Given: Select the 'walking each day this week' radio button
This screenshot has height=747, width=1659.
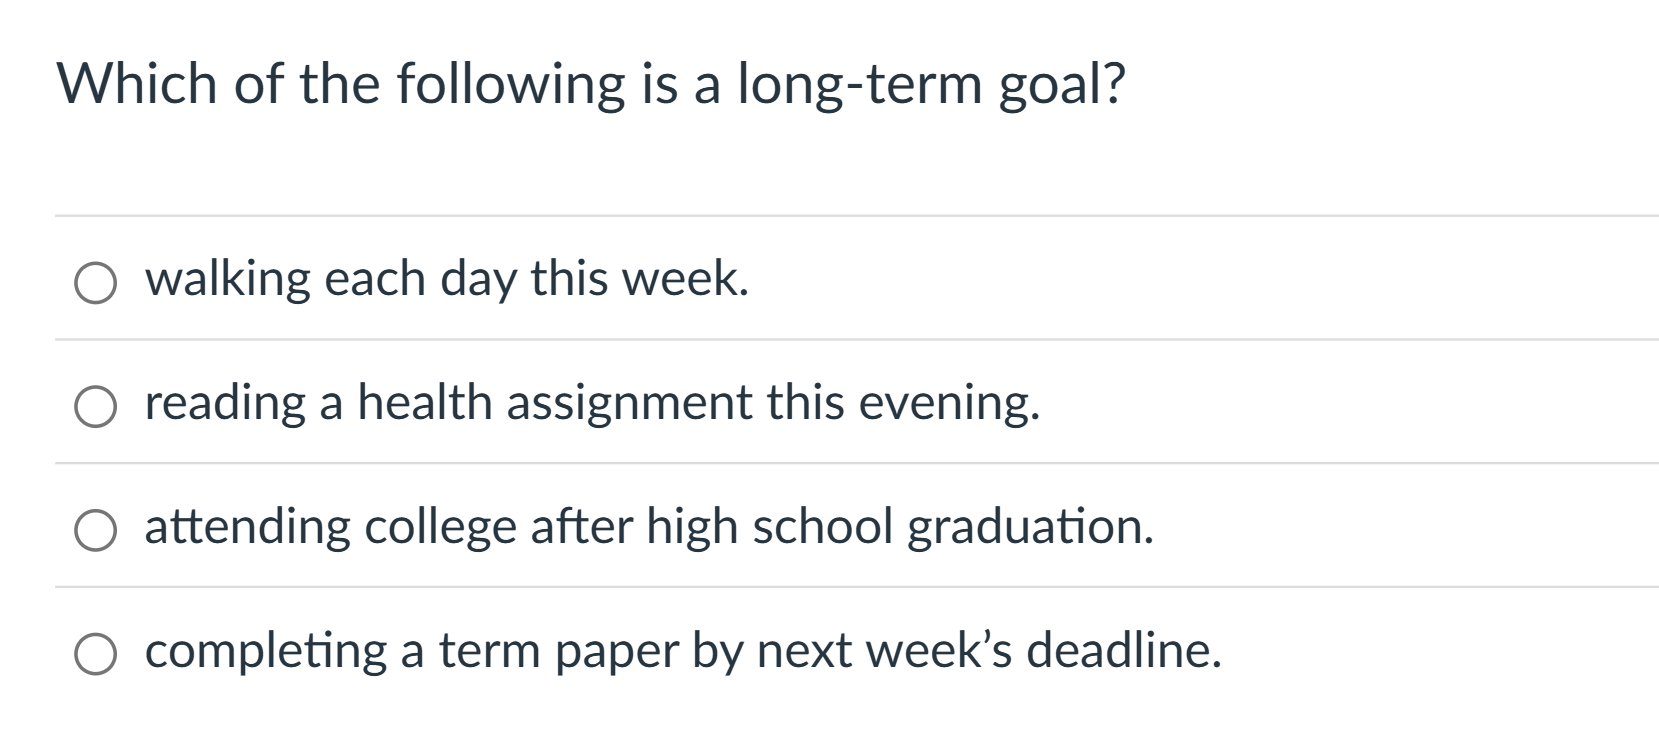Looking at the screenshot, I should [x=95, y=283].
